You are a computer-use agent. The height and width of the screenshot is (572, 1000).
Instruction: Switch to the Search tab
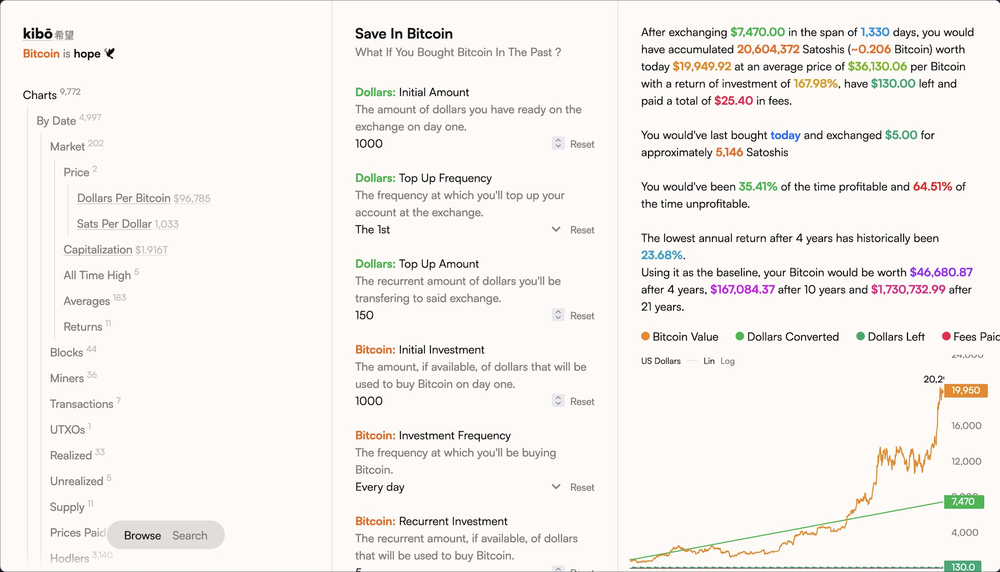(190, 536)
